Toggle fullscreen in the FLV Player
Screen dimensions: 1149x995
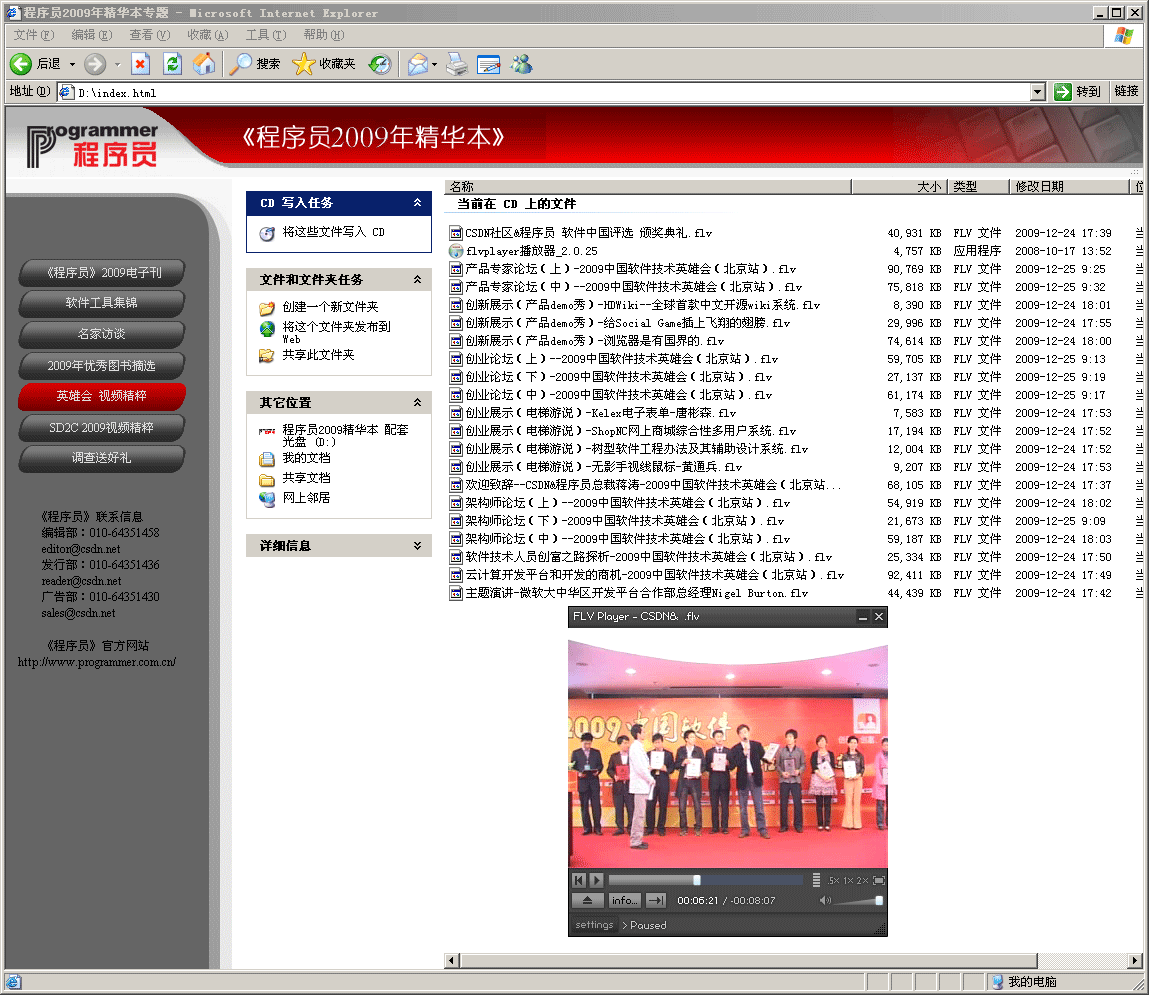tap(879, 880)
